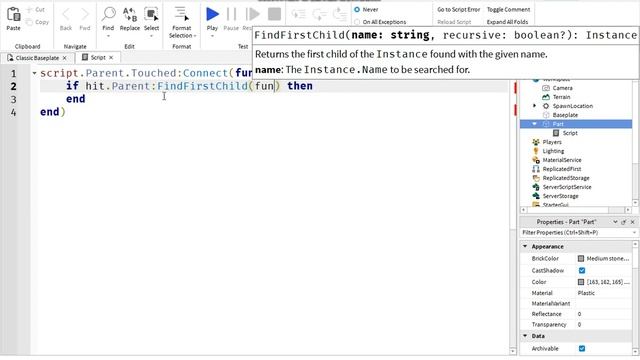Click the Paste clipboard icon
Viewport: 640px width, 360px height.
[x=13, y=15]
